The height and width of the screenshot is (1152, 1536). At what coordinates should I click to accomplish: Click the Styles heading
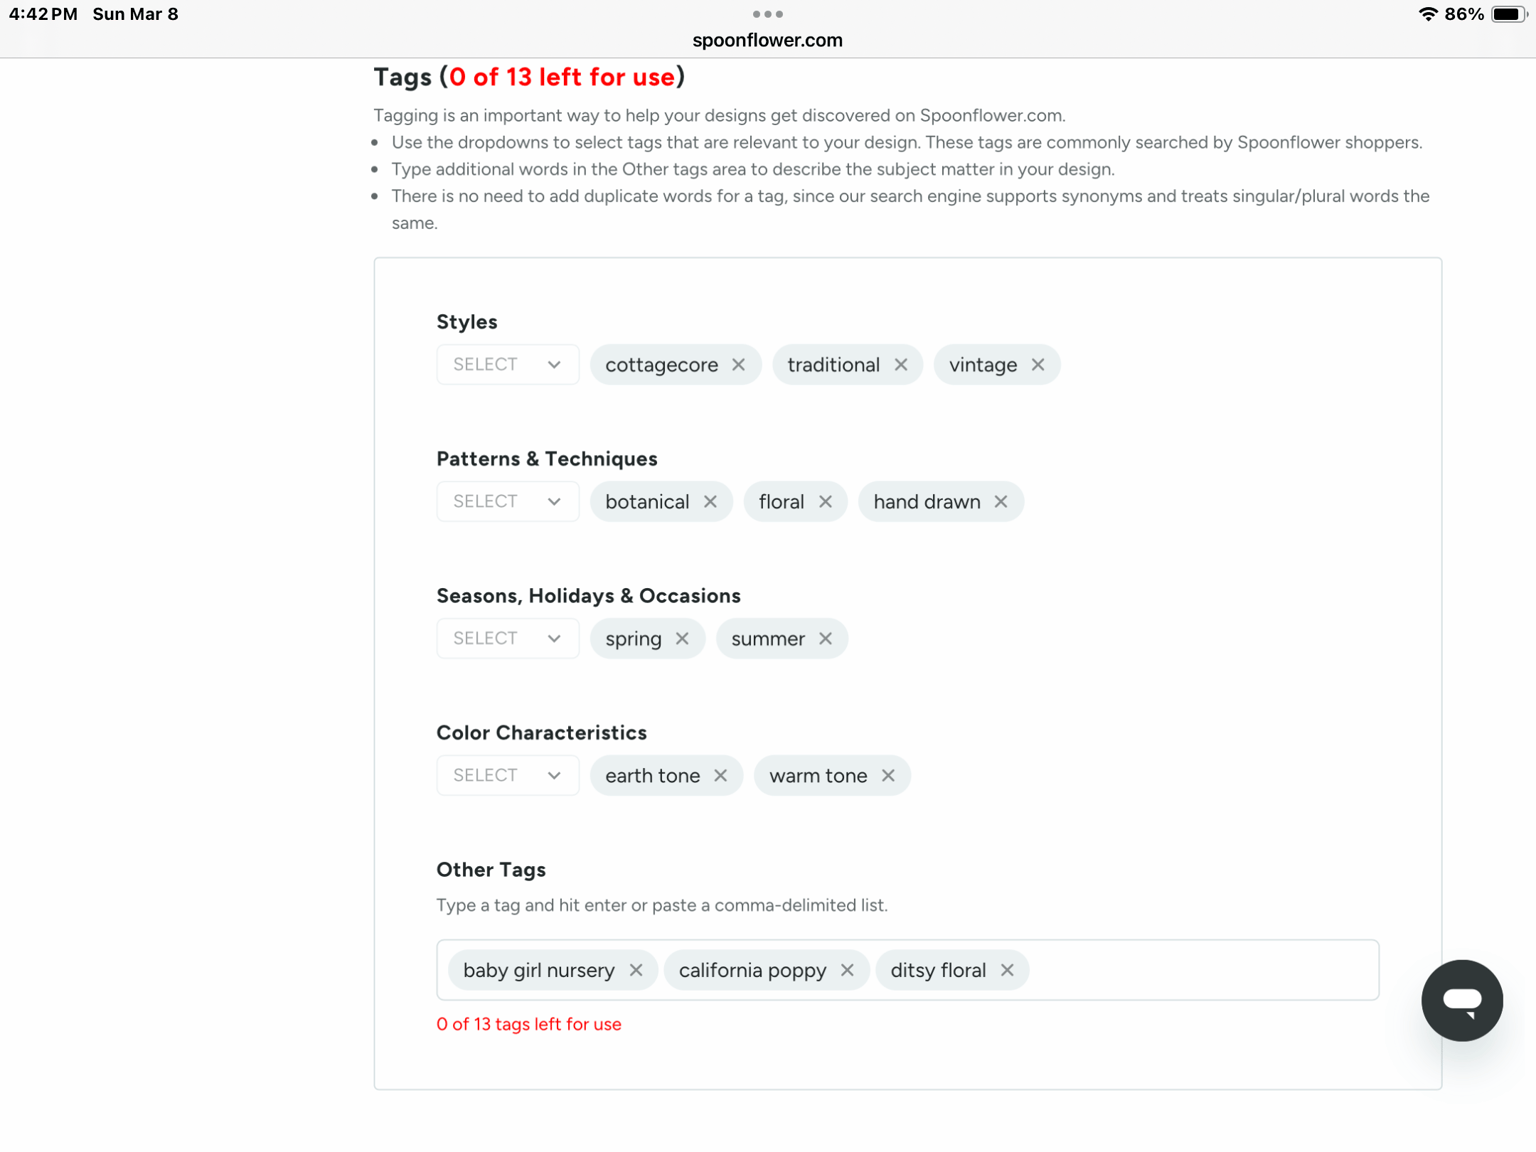[x=467, y=322]
